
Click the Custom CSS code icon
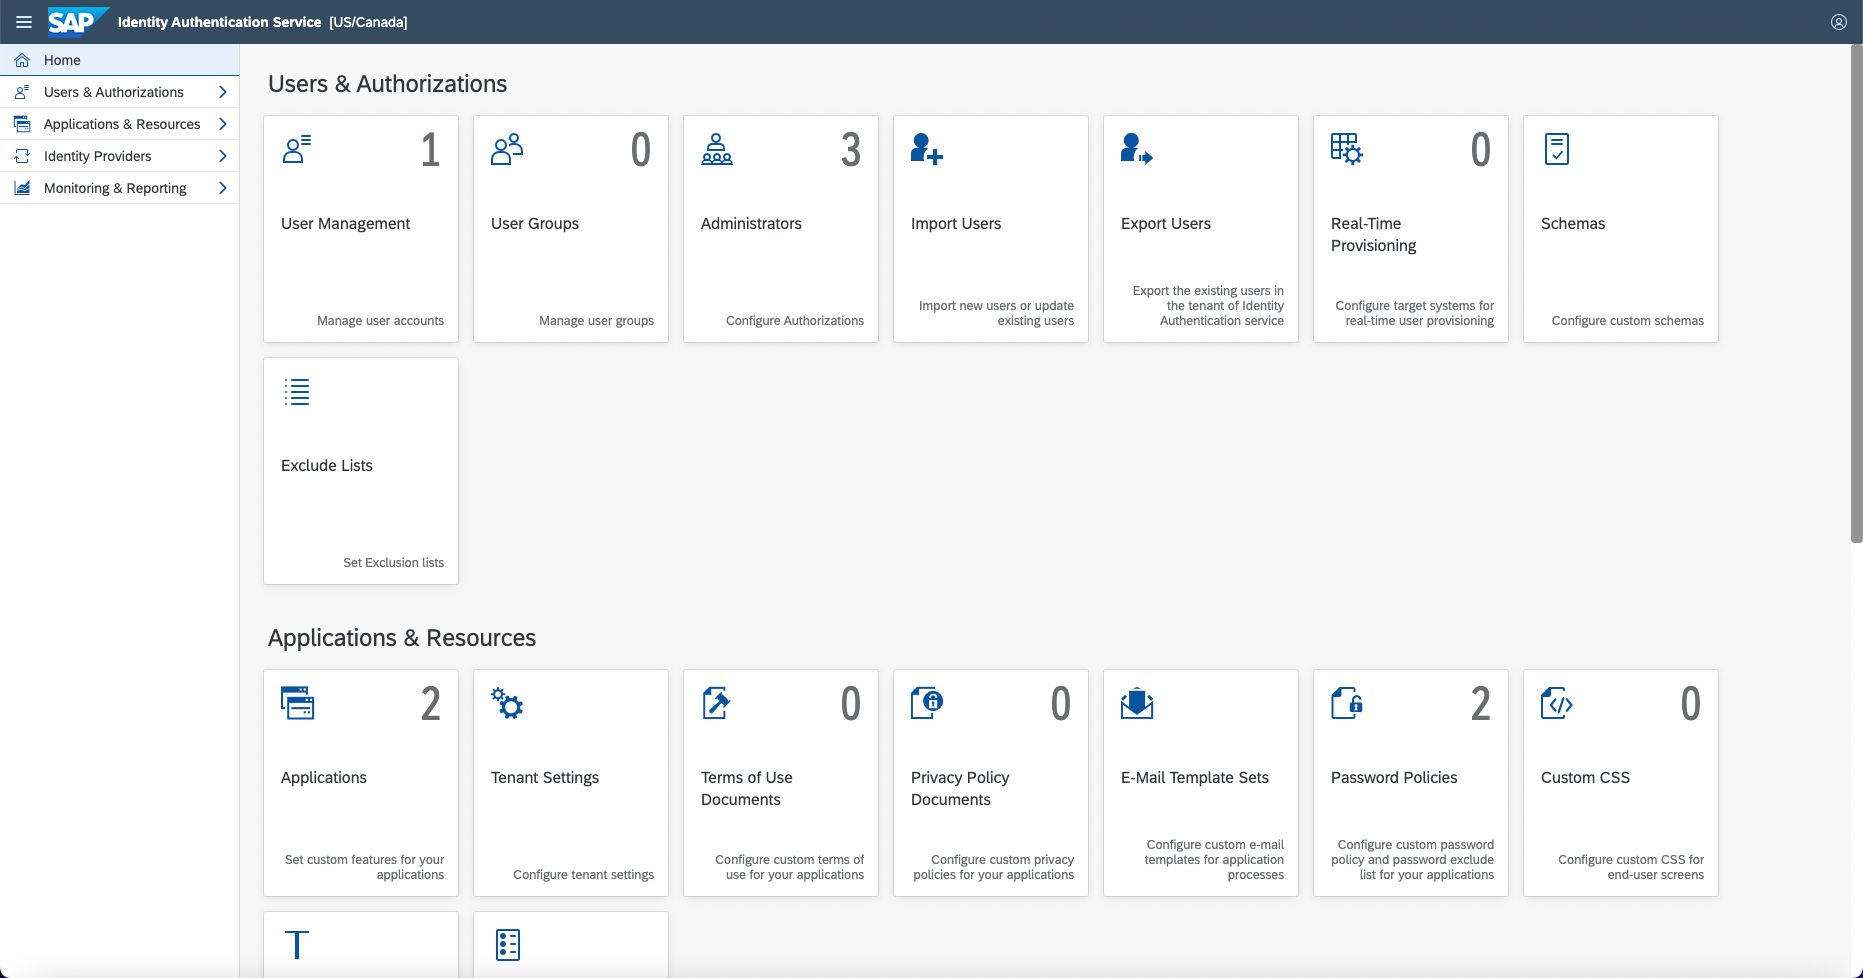click(1556, 703)
